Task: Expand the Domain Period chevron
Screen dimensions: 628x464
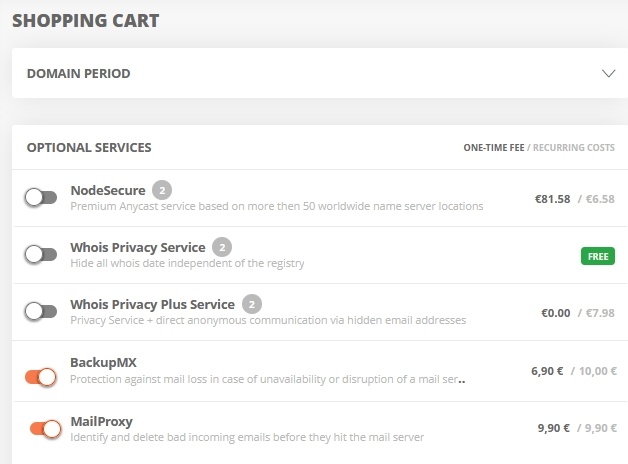Action: 608,74
